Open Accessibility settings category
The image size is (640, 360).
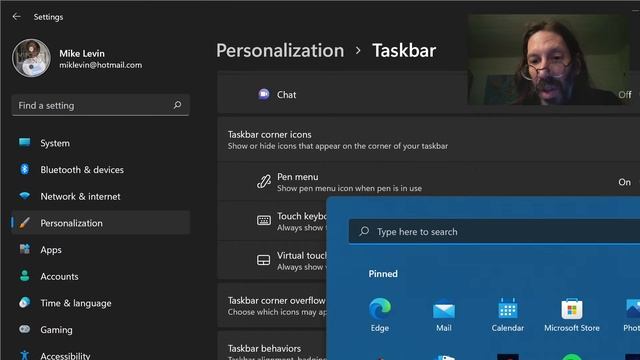pos(100,354)
